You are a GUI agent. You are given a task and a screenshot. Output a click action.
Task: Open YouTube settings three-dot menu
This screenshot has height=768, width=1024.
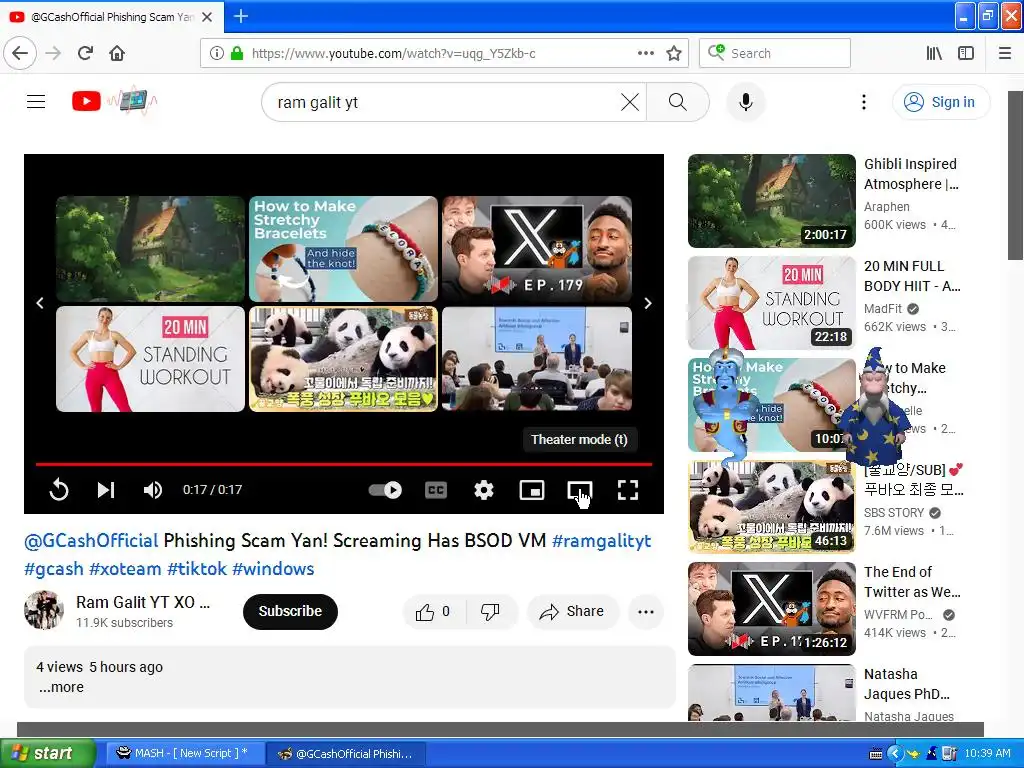[x=864, y=102]
